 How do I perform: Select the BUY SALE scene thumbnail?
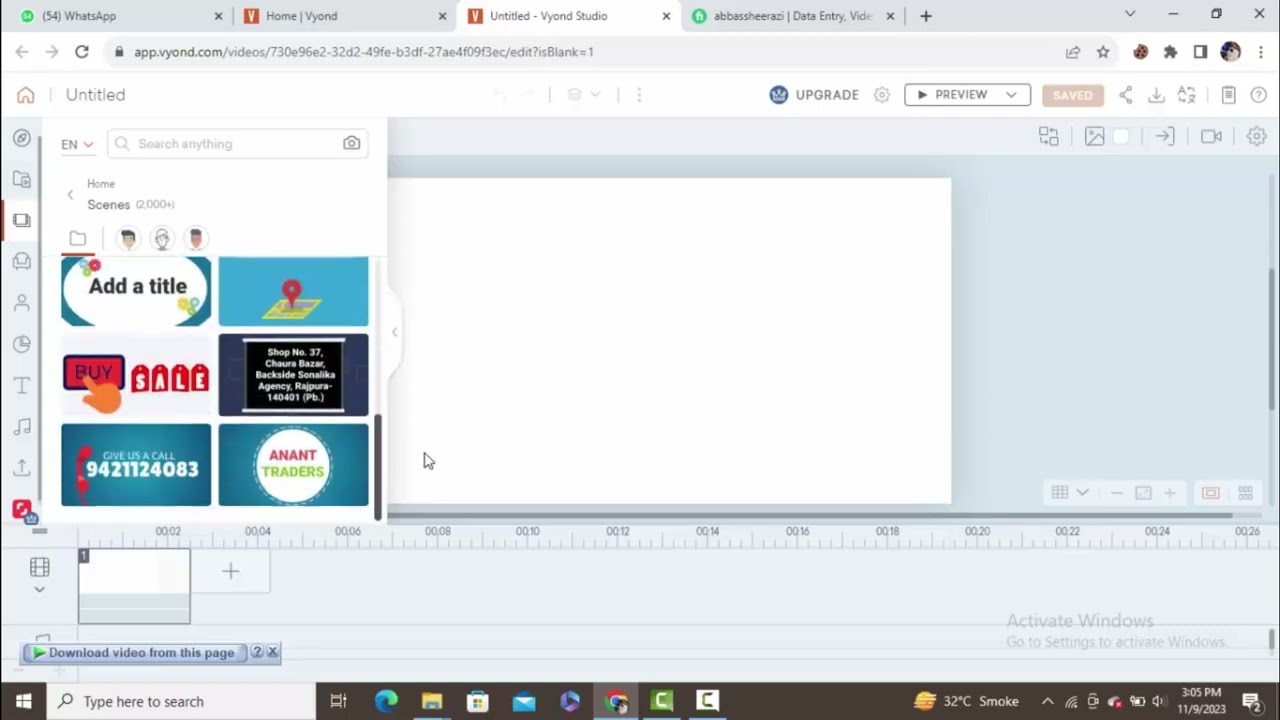(x=136, y=375)
